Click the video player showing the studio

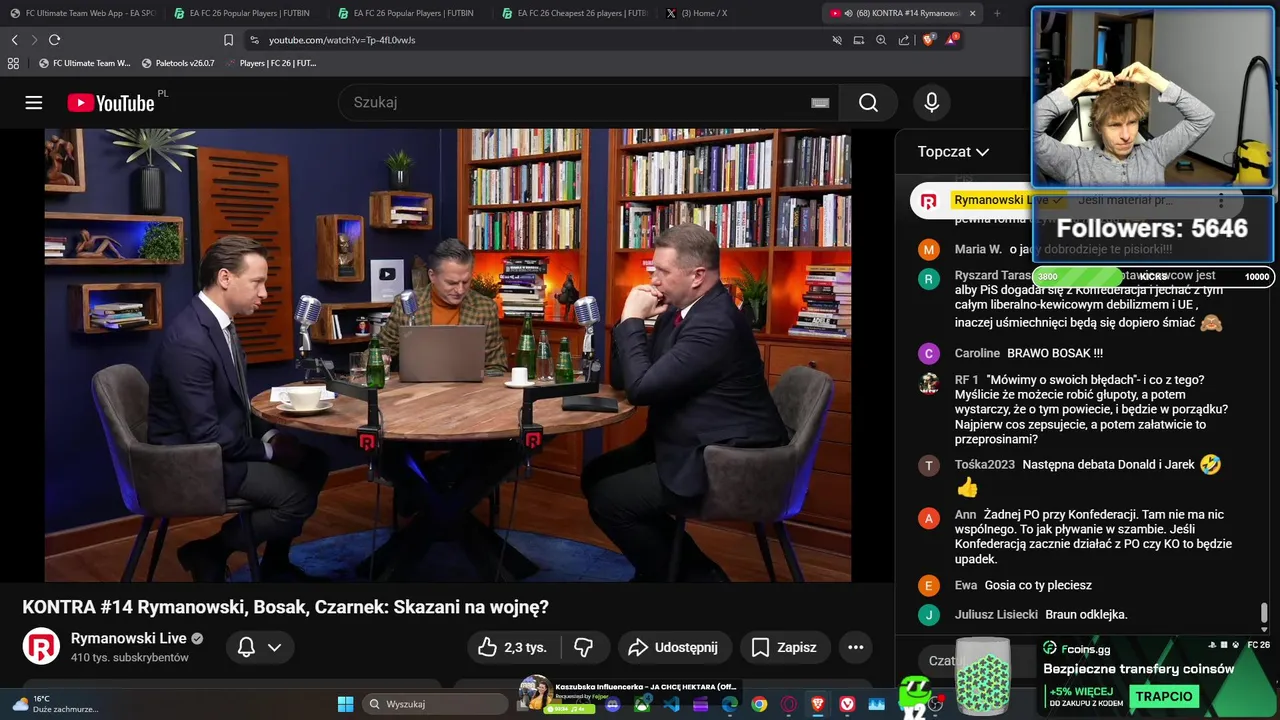point(447,355)
